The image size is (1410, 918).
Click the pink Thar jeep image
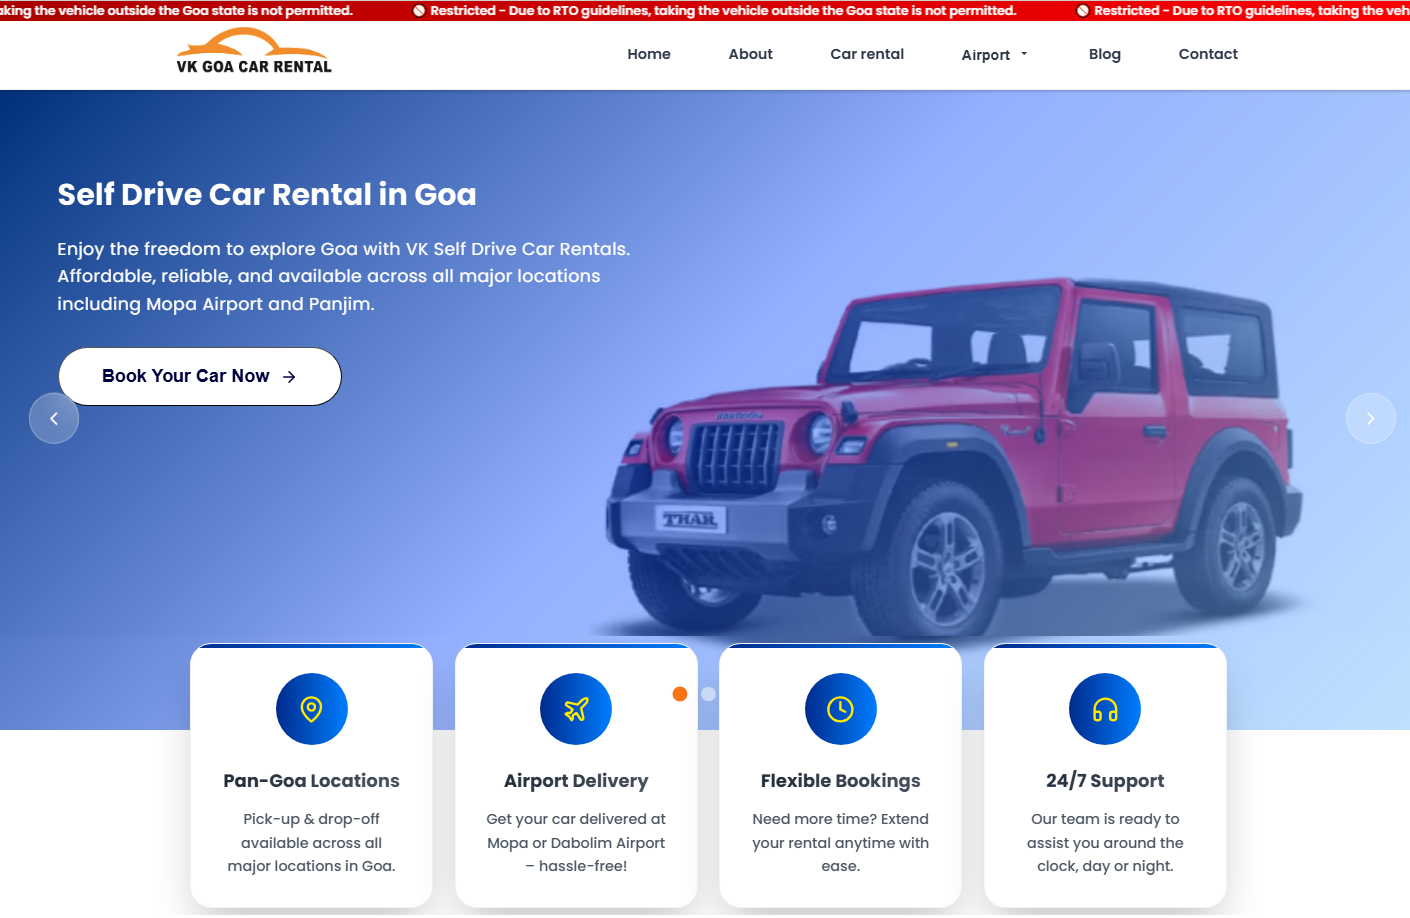(x=953, y=458)
